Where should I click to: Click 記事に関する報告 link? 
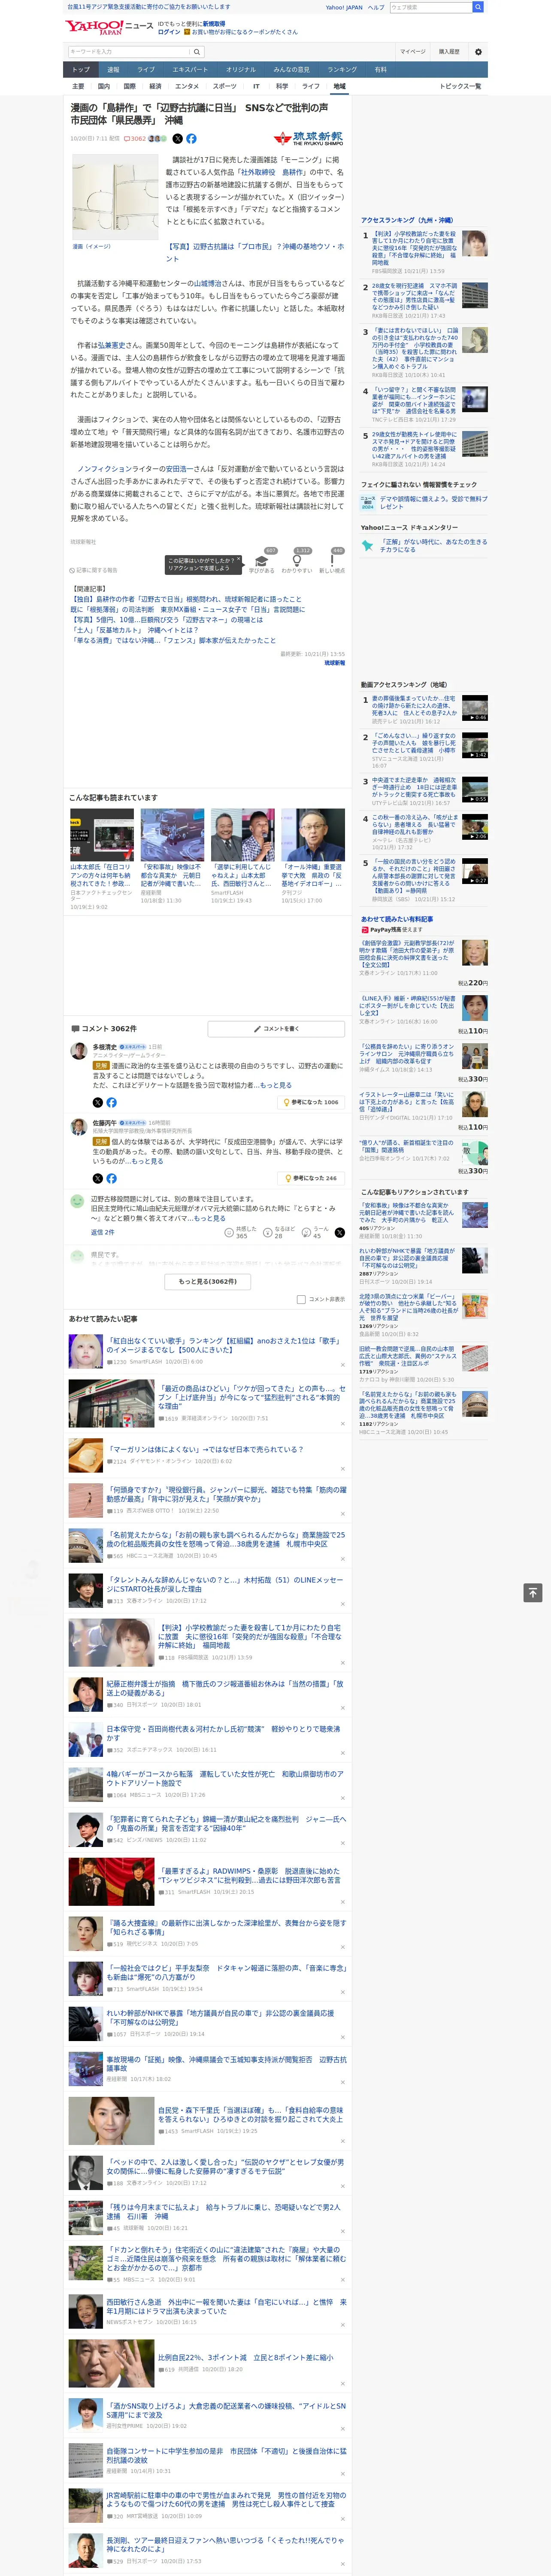click(x=94, y=570)
